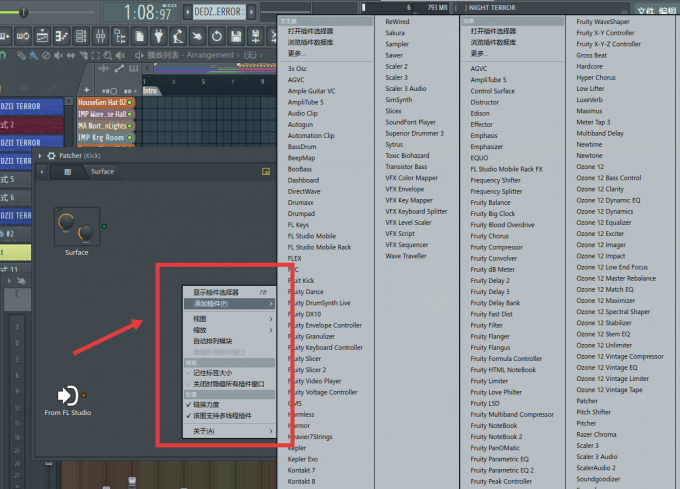Screen dimensions: 680x489
Task: Click the loop recording icon
Action: (23, 36)
